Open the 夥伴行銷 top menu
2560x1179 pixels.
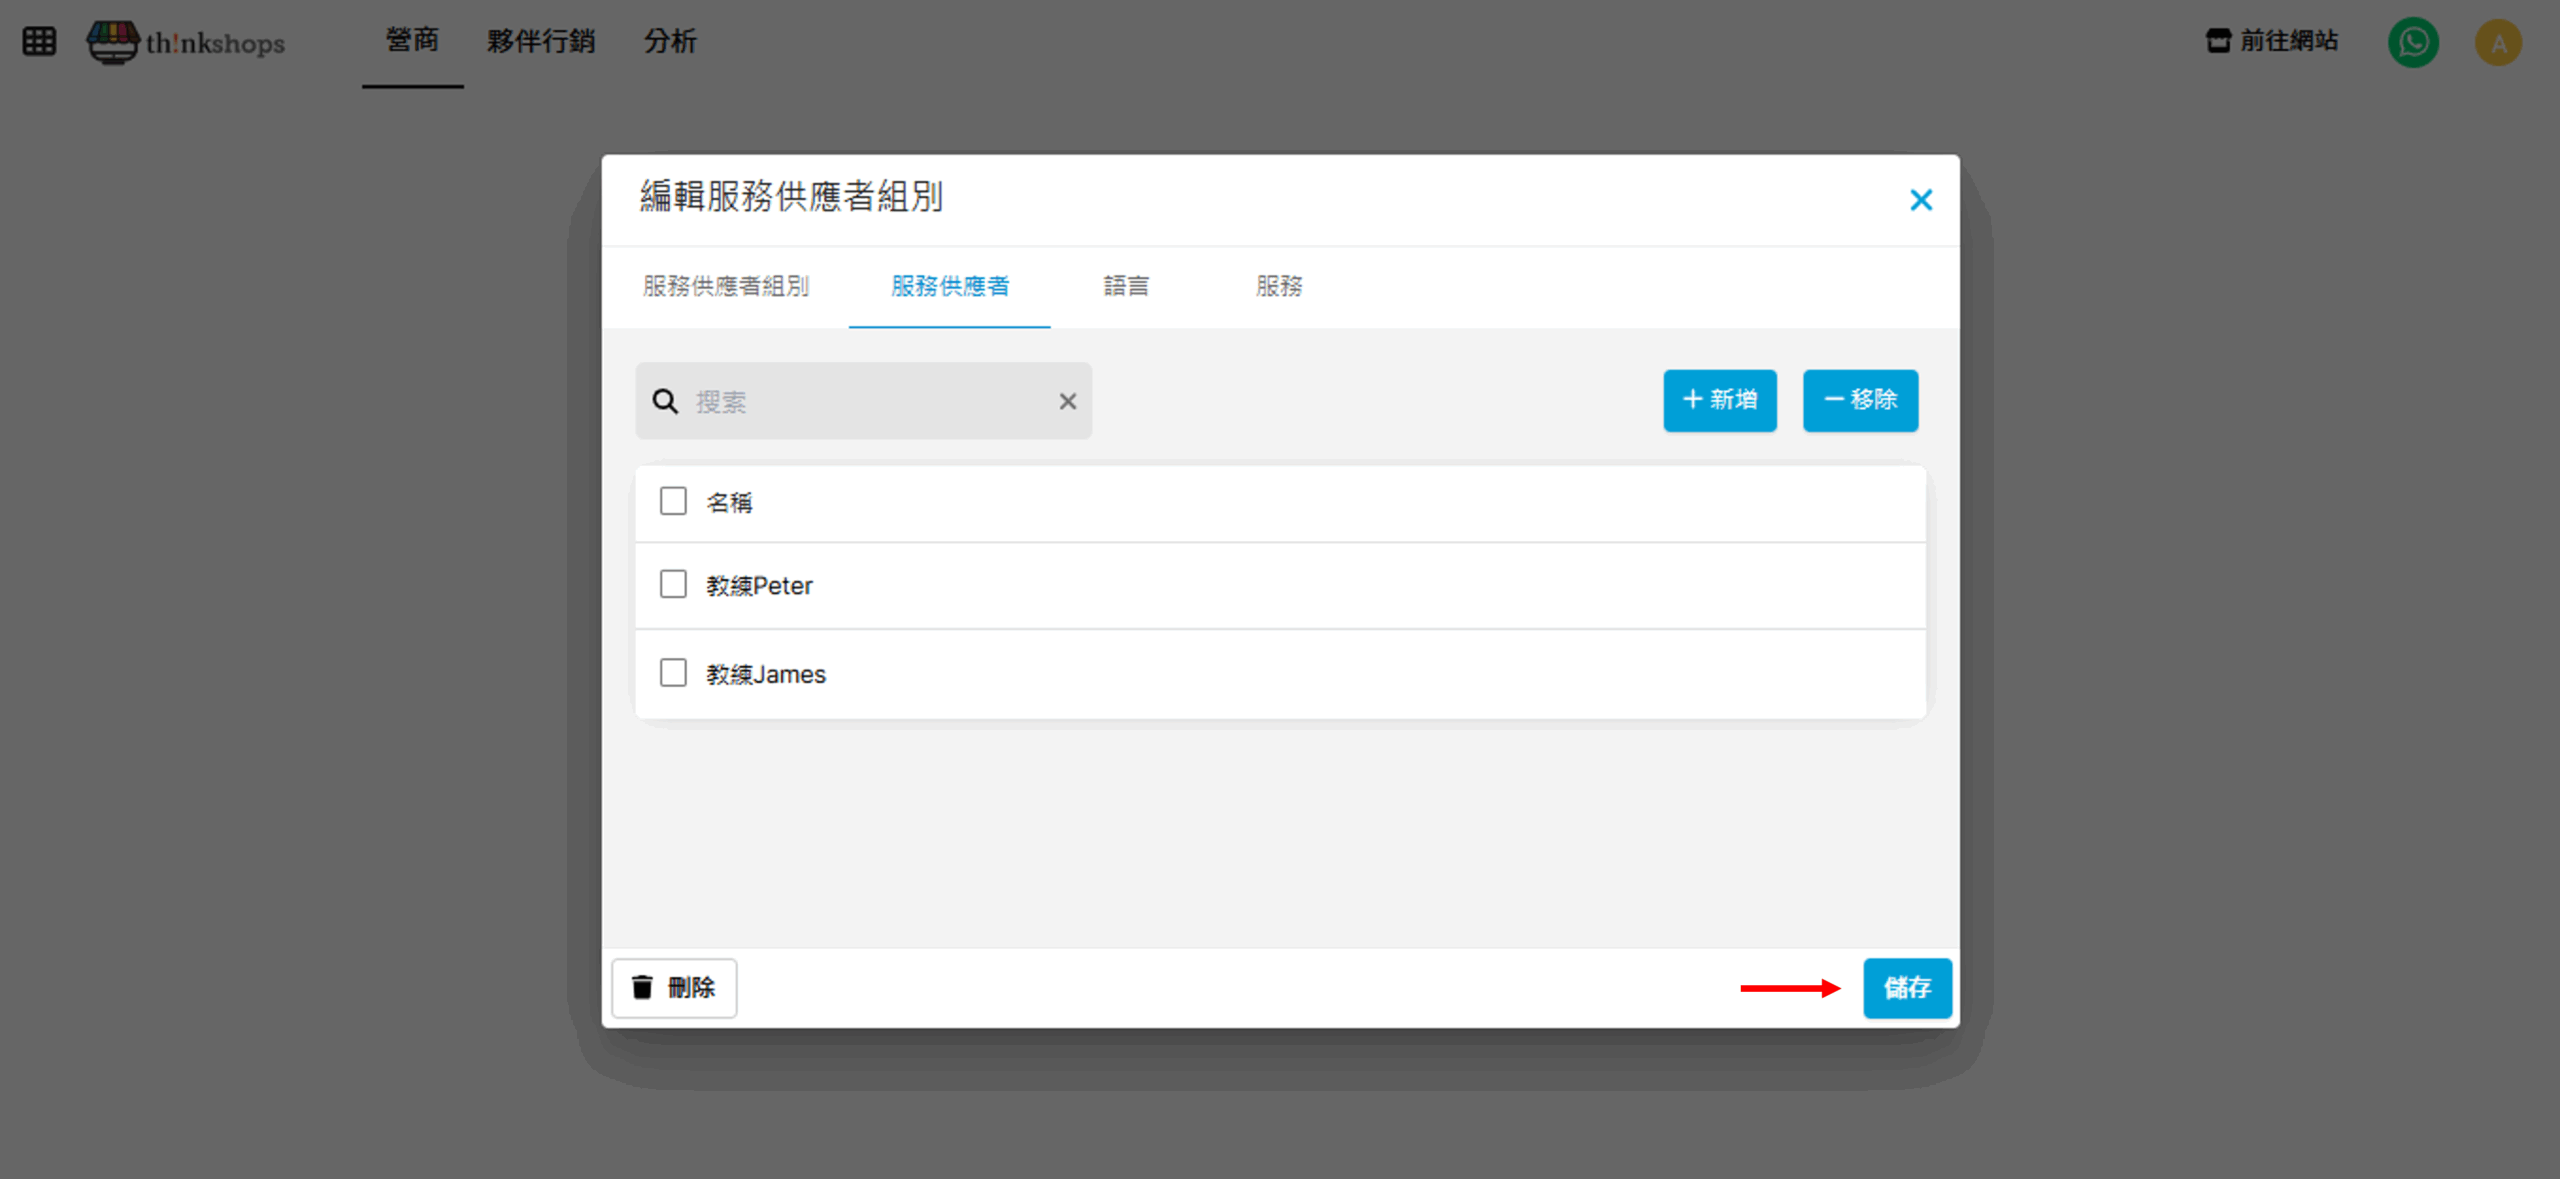point(540,41)
